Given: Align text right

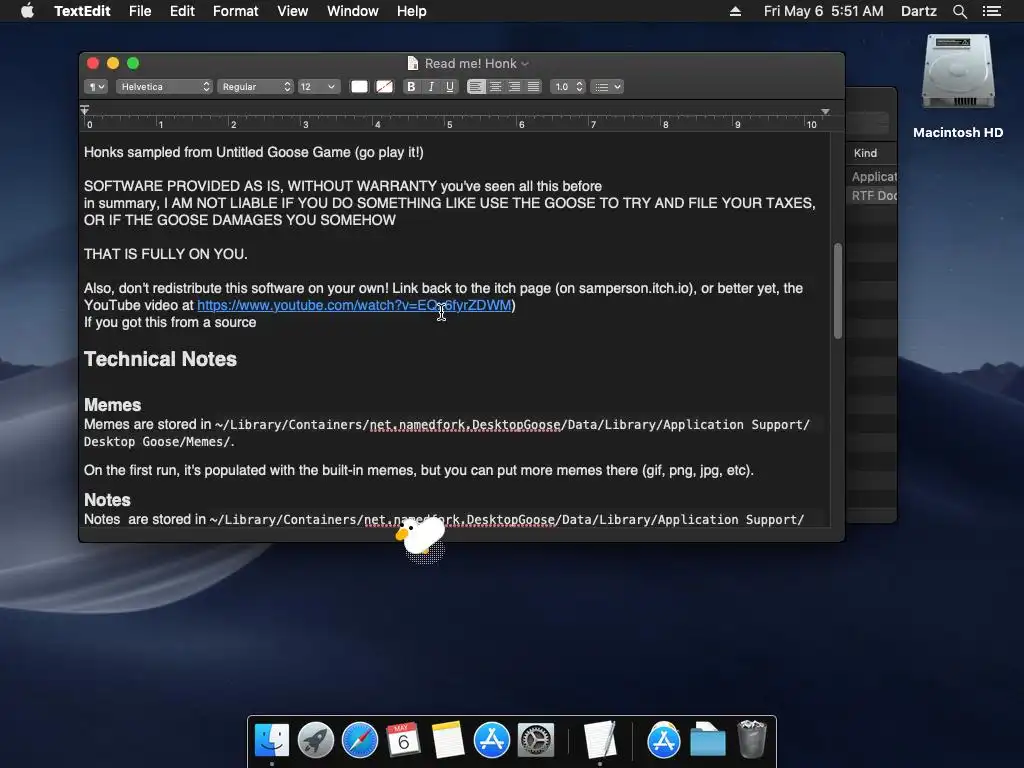Looking at the screenshot, I should 515,86.
